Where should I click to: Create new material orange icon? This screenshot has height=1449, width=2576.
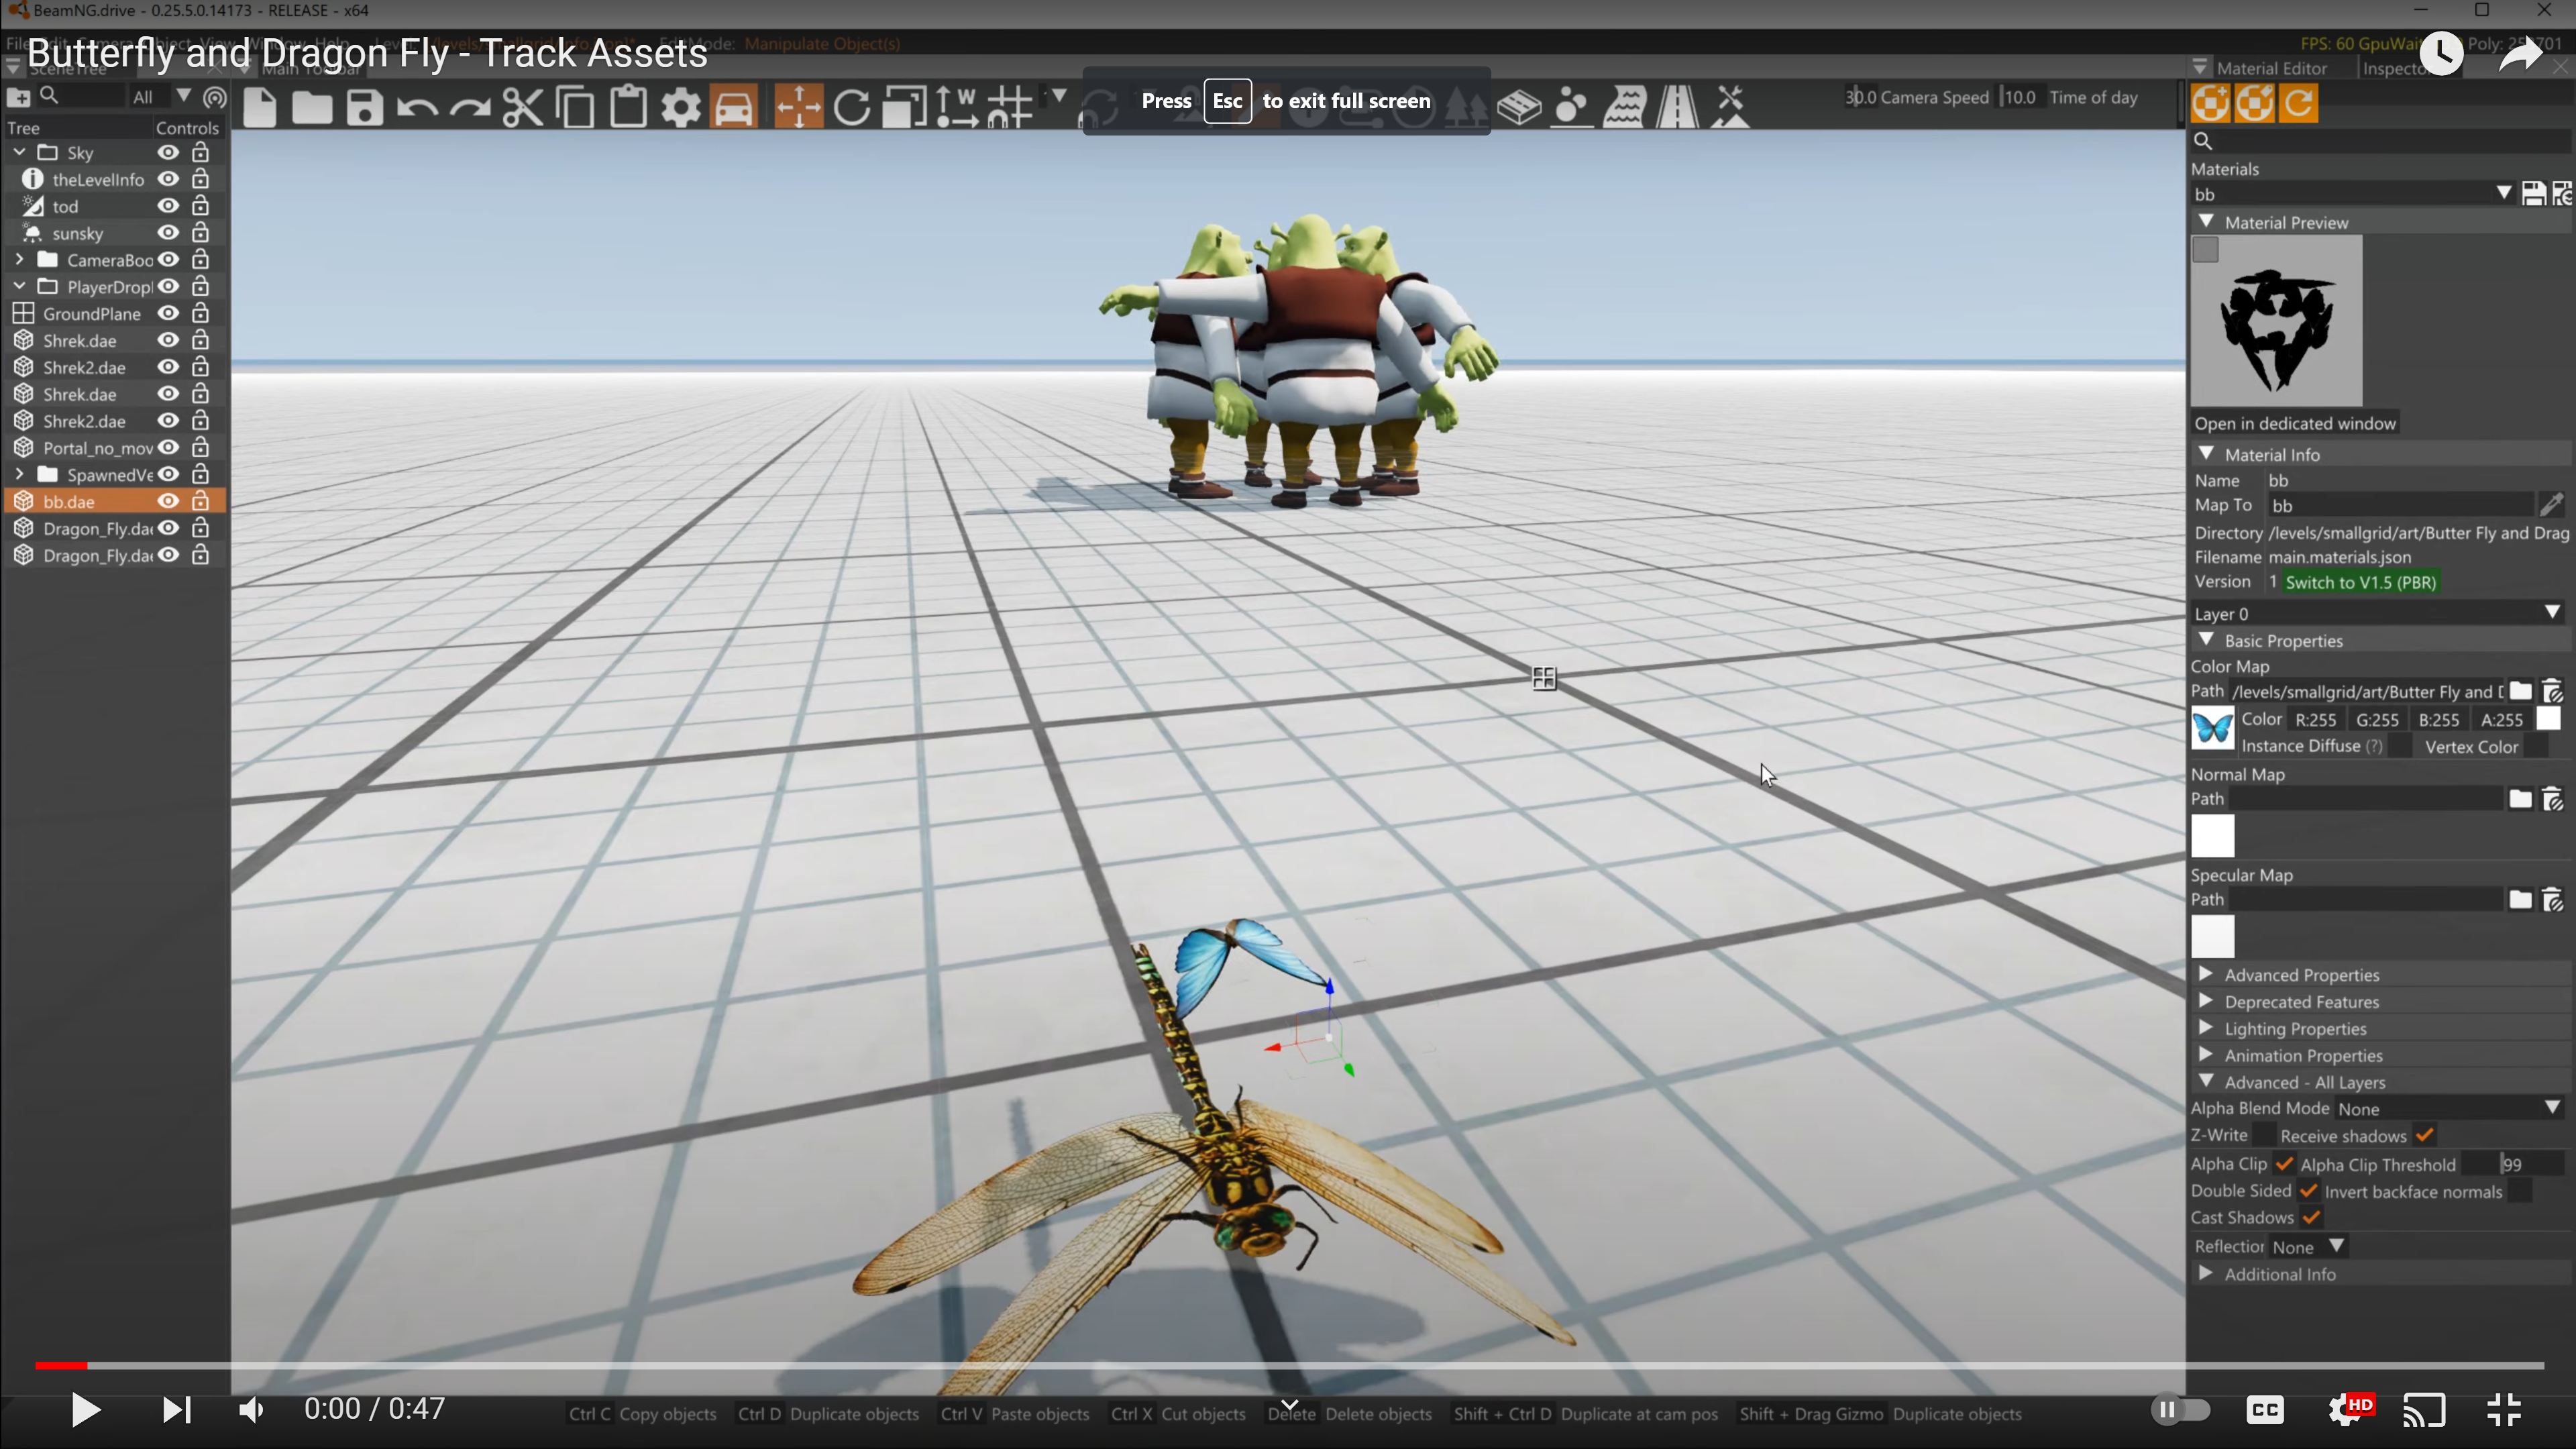[2211, 103]
